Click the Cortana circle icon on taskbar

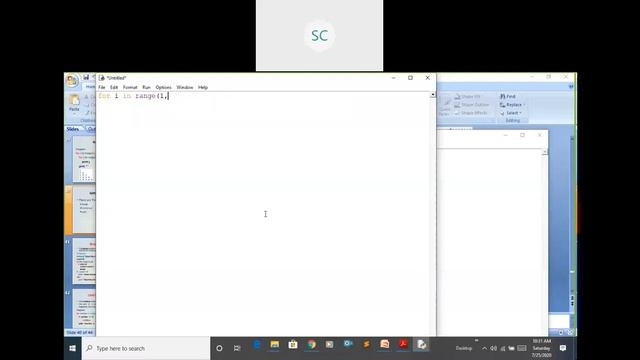click(219, 348)
